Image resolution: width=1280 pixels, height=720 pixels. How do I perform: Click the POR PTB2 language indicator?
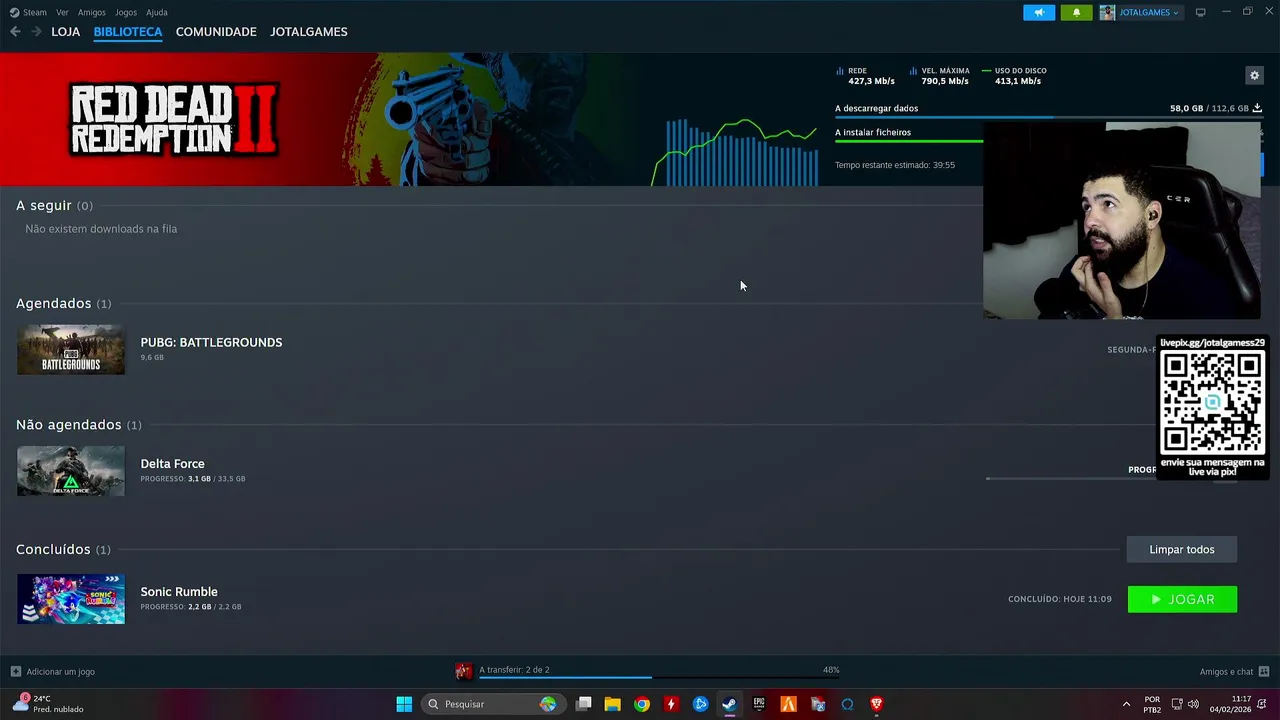pos(1152,704)
